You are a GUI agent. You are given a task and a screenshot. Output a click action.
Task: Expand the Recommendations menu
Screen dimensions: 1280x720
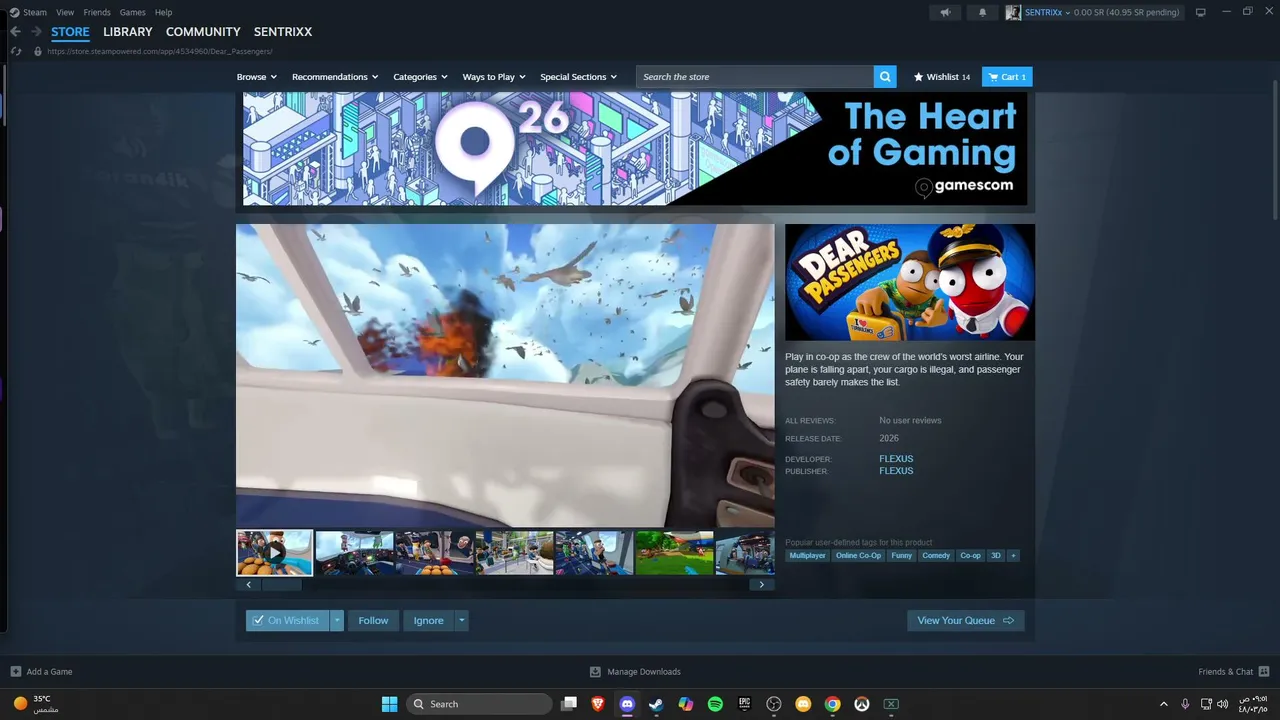335,77
